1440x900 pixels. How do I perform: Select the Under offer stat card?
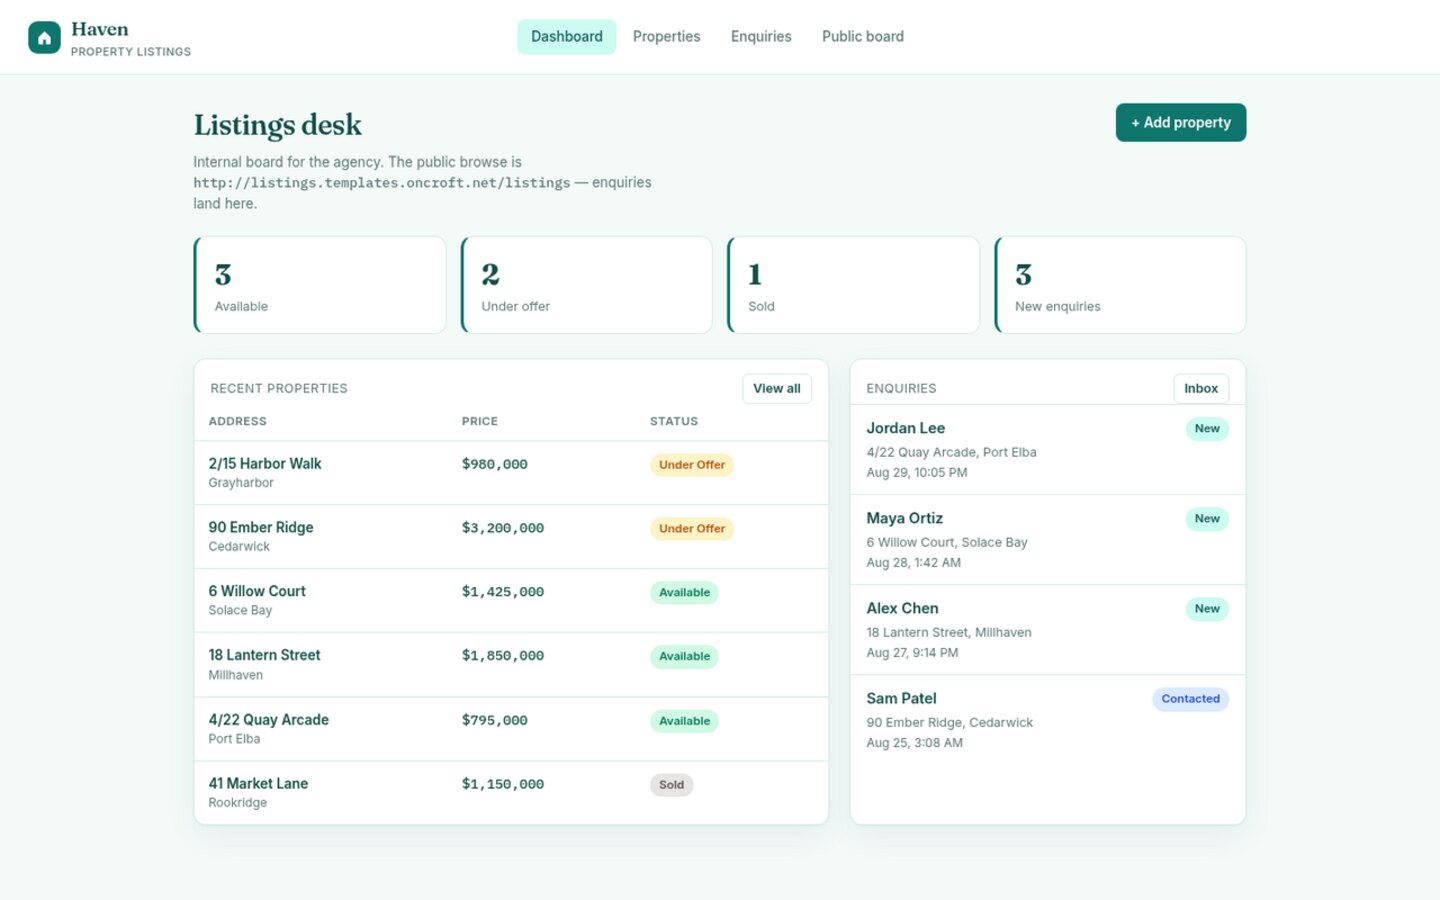(x=587, y=285)
